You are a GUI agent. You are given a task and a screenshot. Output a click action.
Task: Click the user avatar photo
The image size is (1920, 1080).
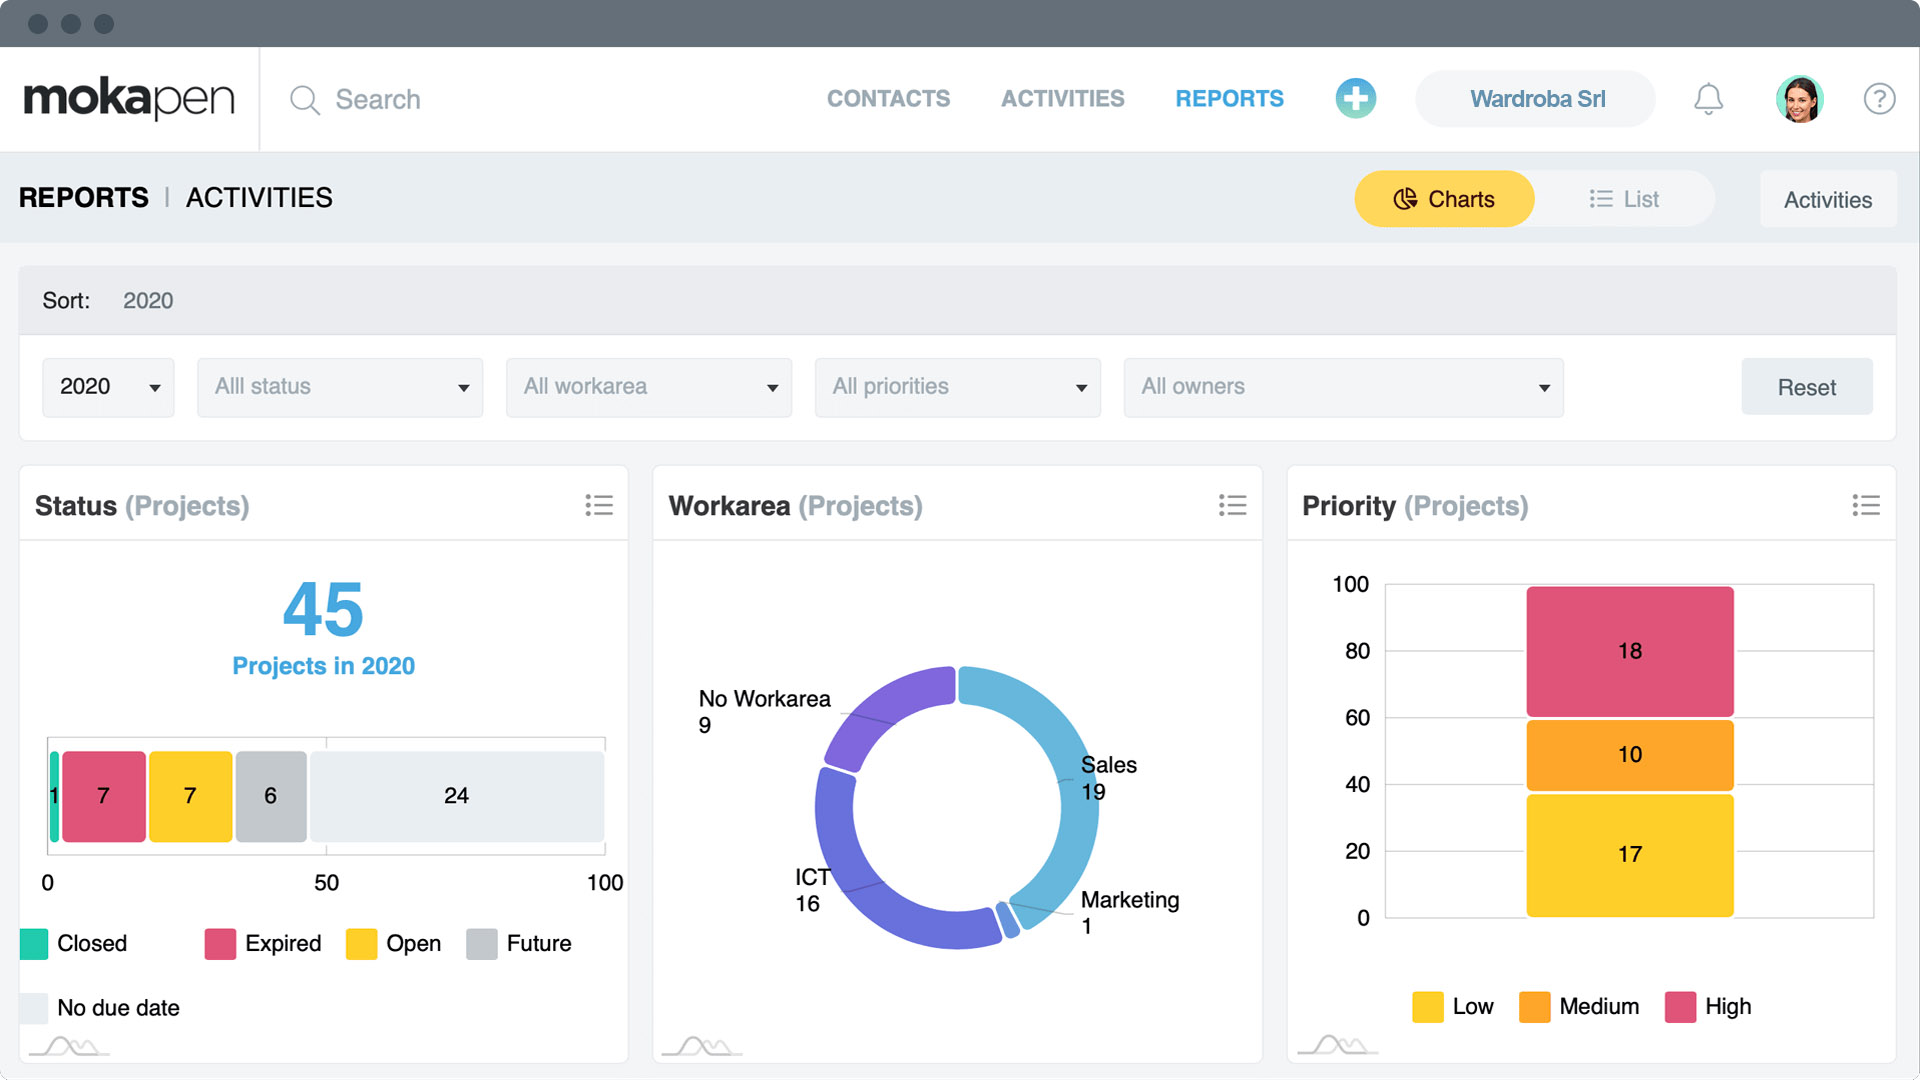coord(1800,99)
